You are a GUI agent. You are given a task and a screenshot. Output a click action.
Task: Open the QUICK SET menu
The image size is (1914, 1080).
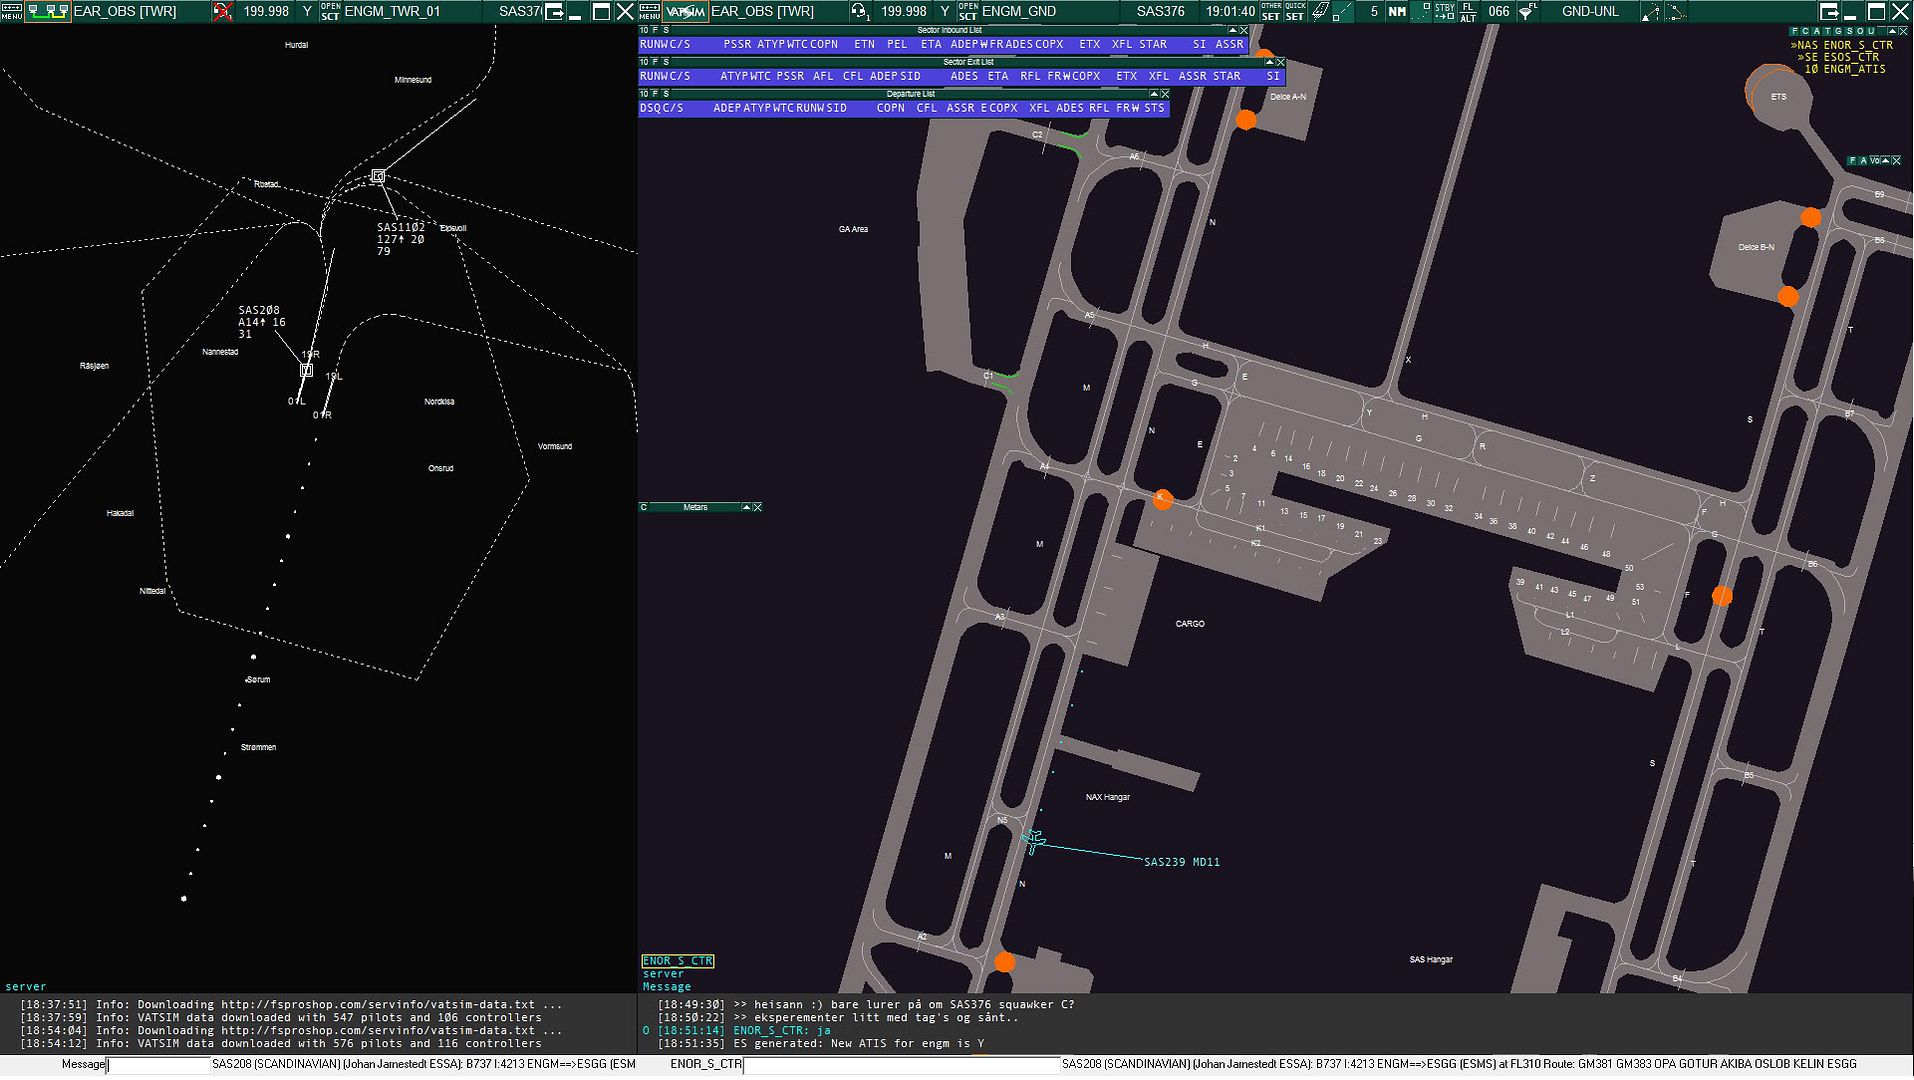1295,11
